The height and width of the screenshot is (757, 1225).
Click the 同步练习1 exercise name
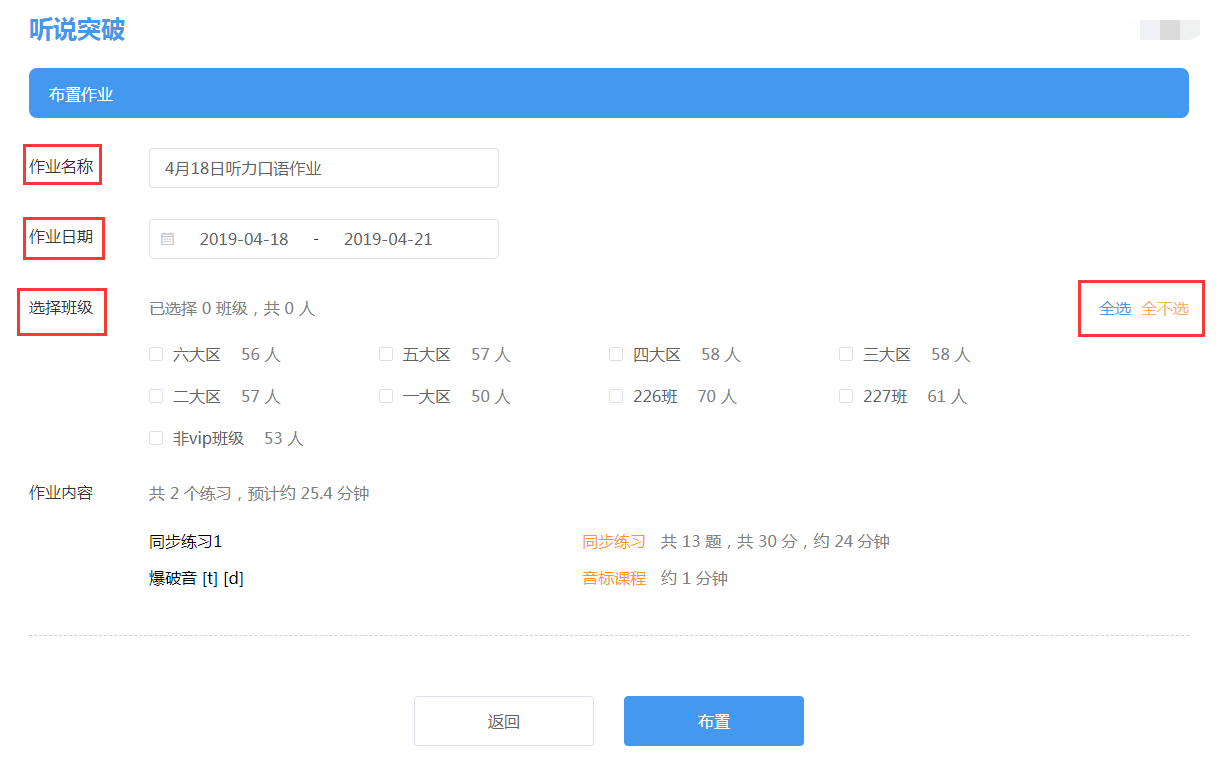[185, 541]
